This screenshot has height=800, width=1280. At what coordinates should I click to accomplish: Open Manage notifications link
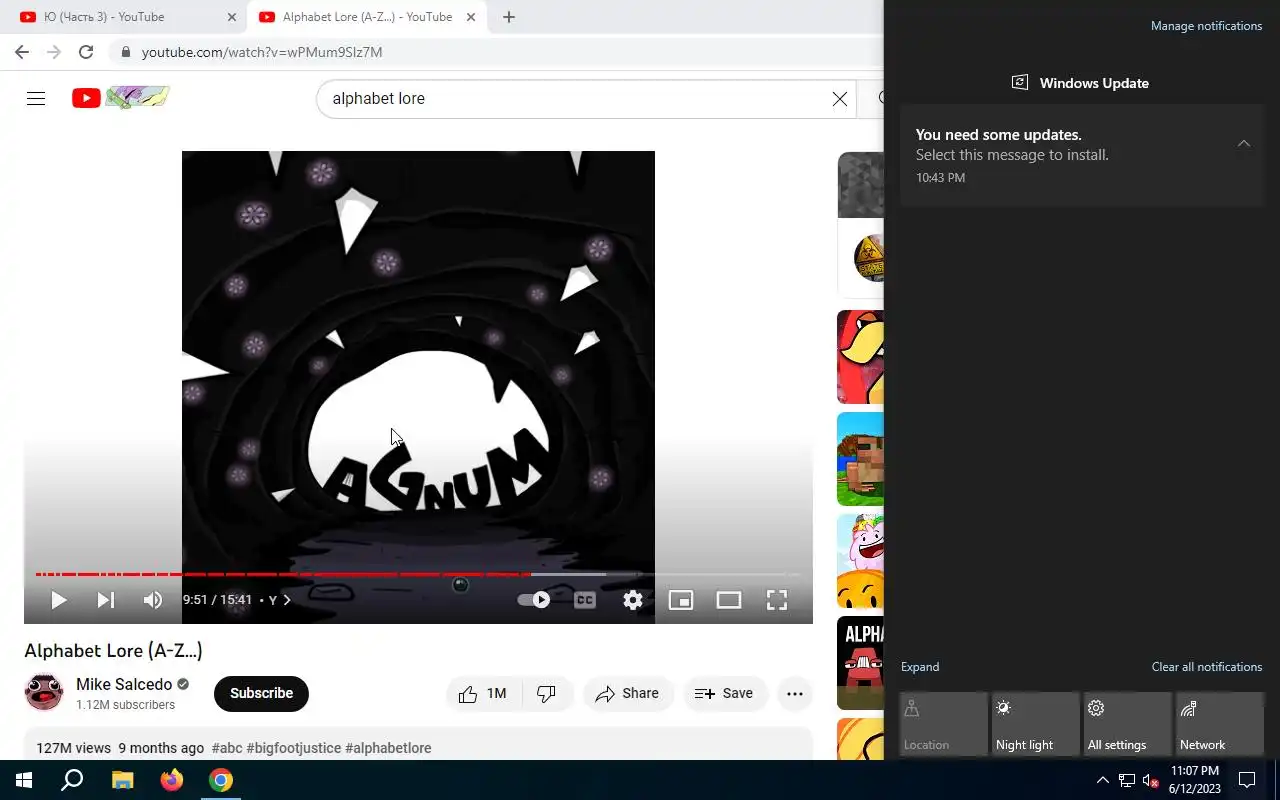coord(1206,26)
